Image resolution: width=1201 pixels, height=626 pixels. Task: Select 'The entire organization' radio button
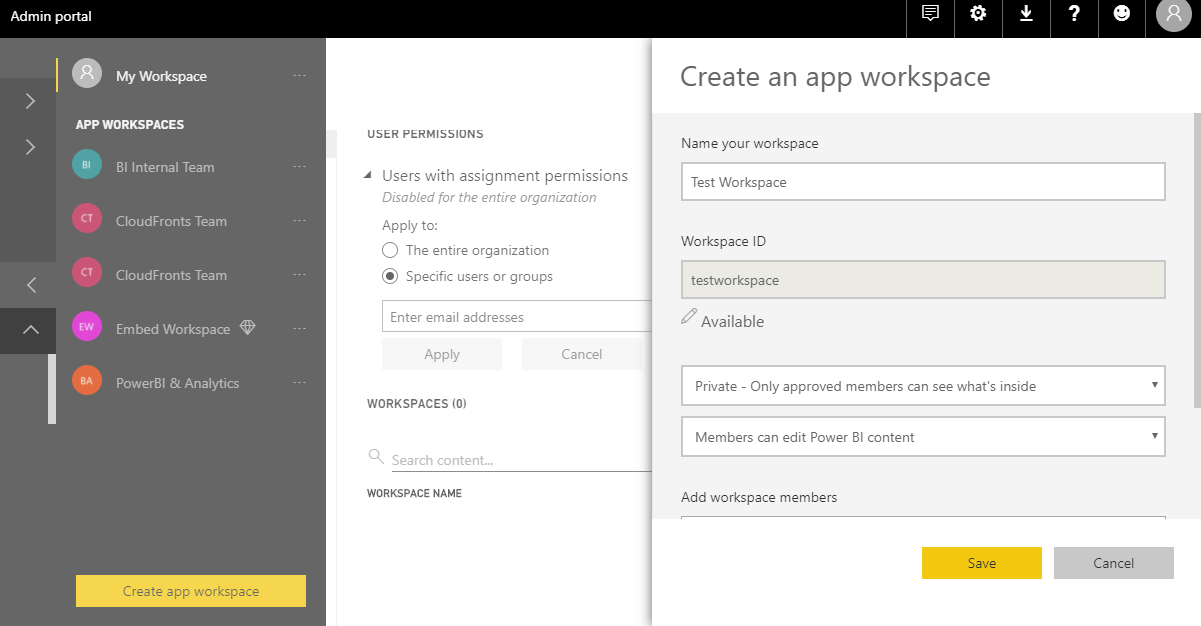tap(390, 250)
